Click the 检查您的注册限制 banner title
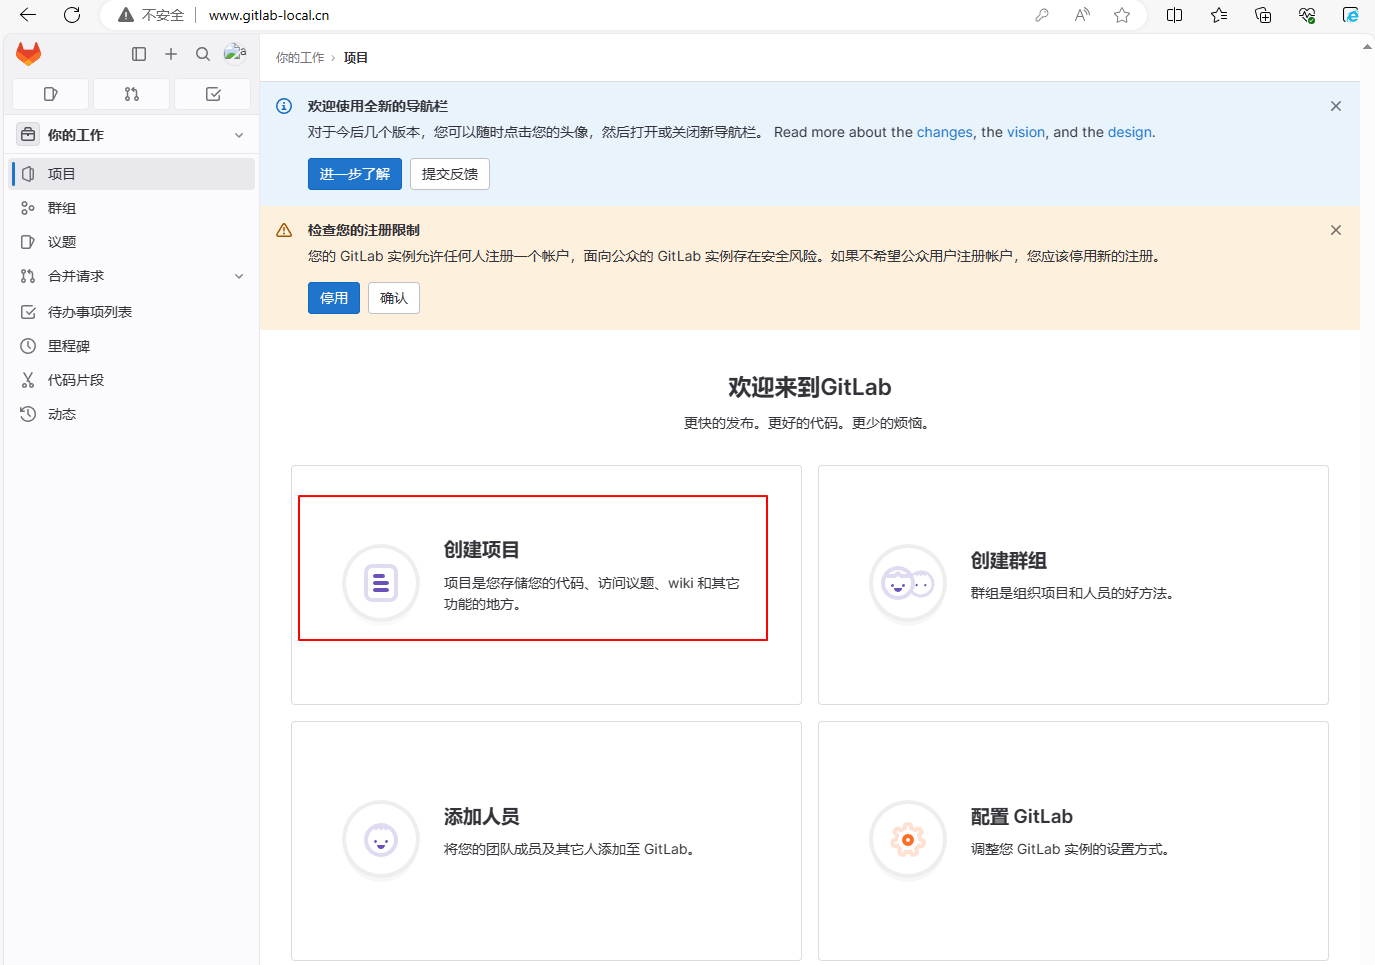Image resolution: width=1375 pixels, height=965 pixels. point(364,230)
